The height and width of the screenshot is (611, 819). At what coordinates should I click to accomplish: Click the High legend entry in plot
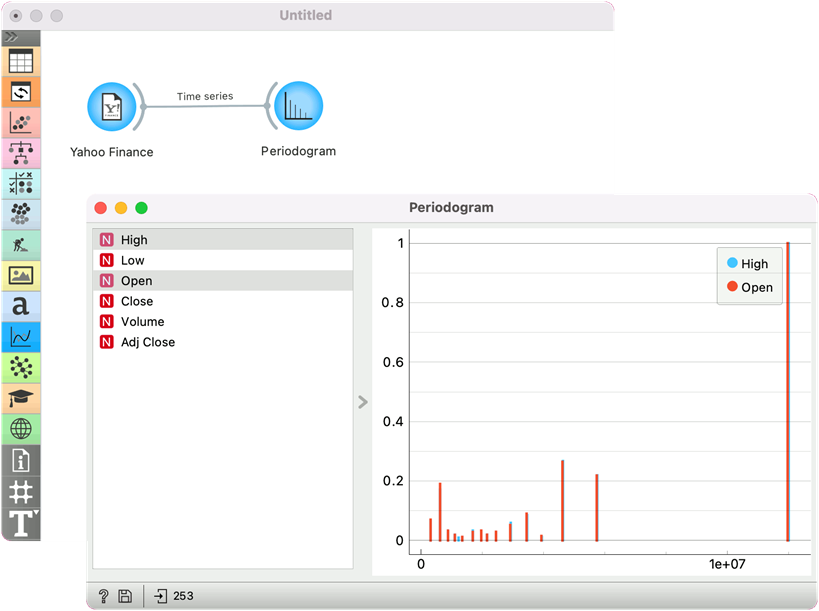(747, 264)
